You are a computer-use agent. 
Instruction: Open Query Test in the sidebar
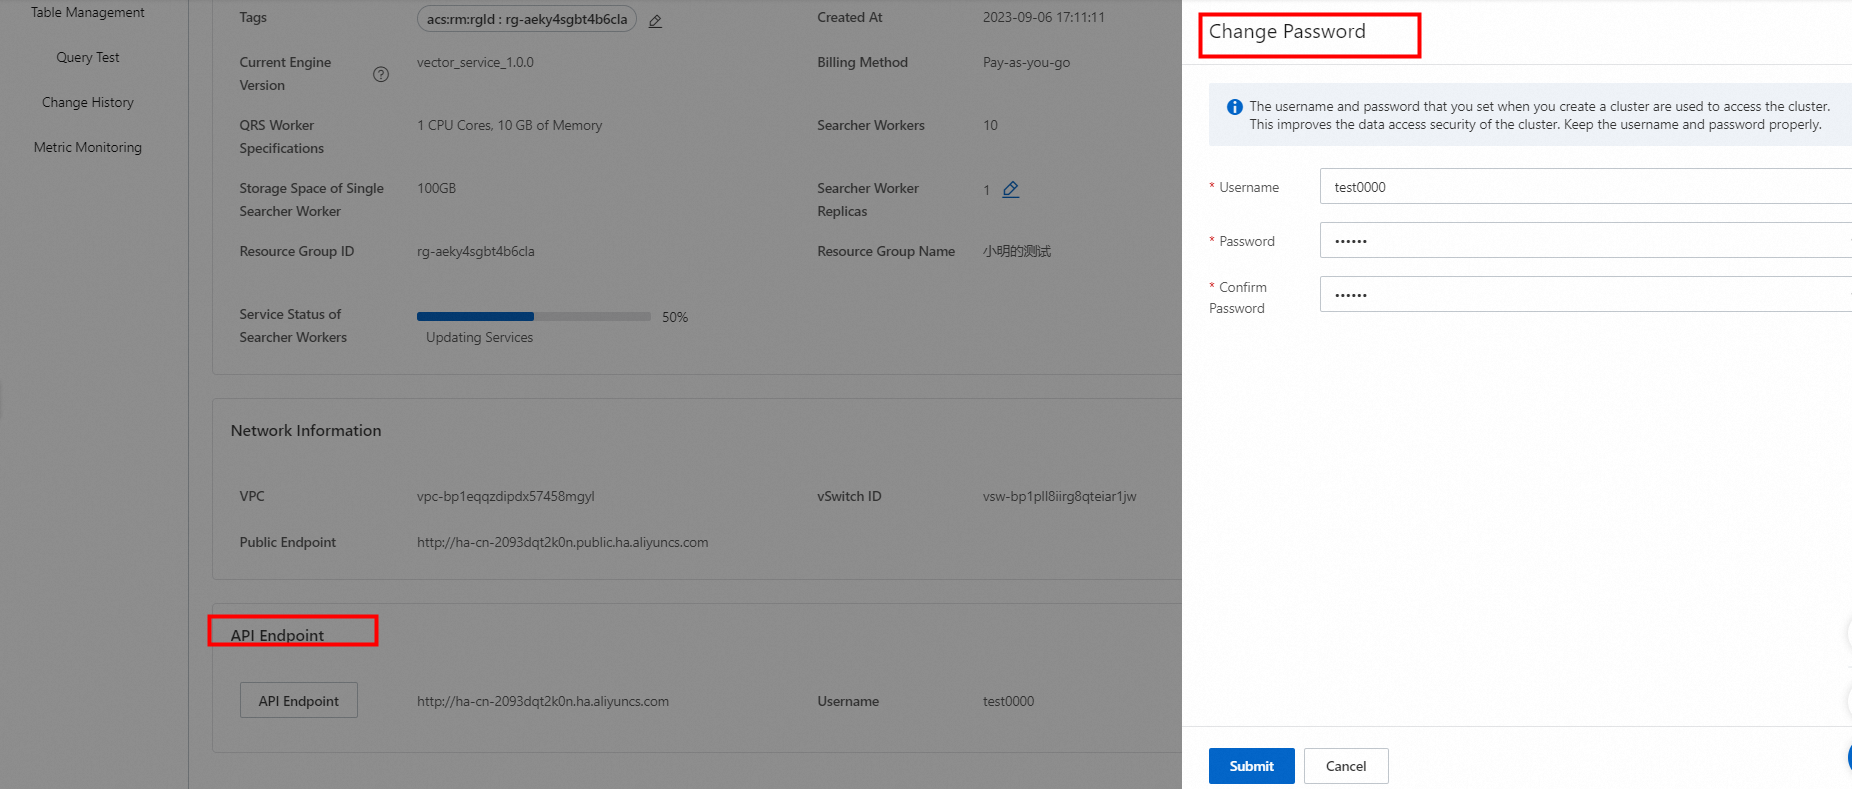coord(88,58)
